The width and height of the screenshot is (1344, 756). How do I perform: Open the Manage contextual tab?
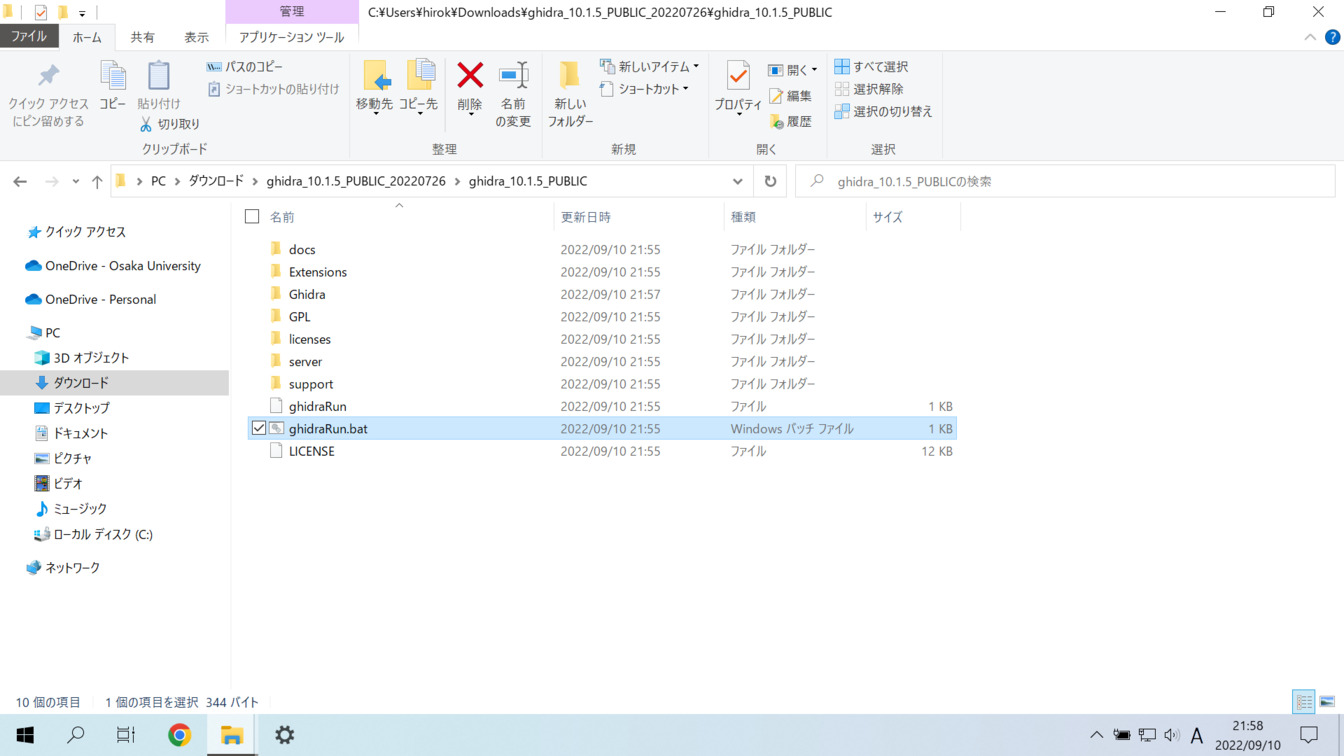pyautogui.click(x=292, y=12)
